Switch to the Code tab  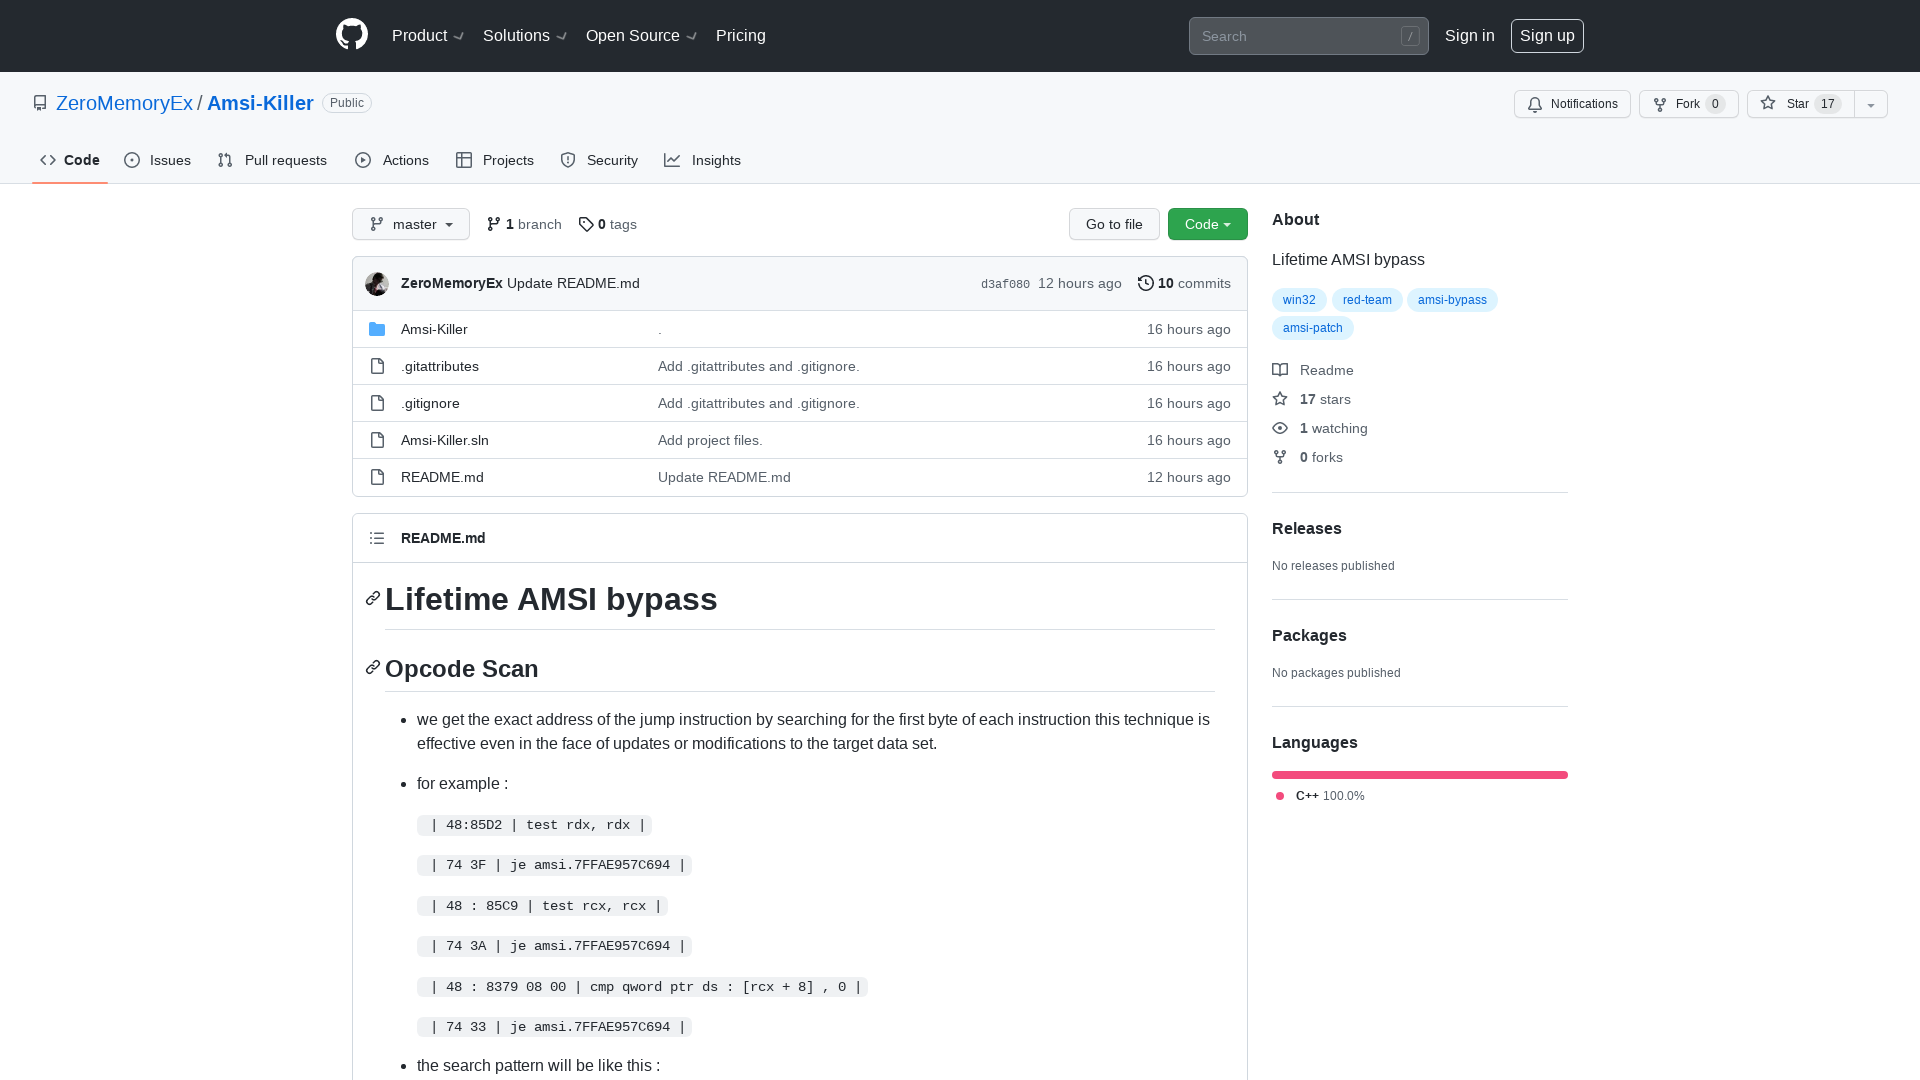(70, 160)
